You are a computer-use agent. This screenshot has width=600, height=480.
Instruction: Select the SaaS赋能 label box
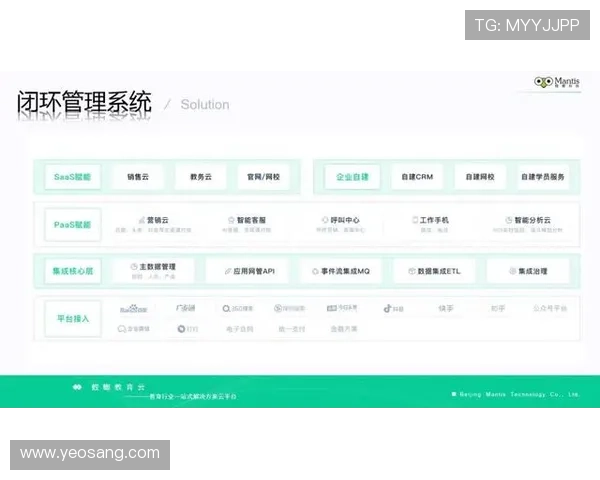tap(73, 177)
